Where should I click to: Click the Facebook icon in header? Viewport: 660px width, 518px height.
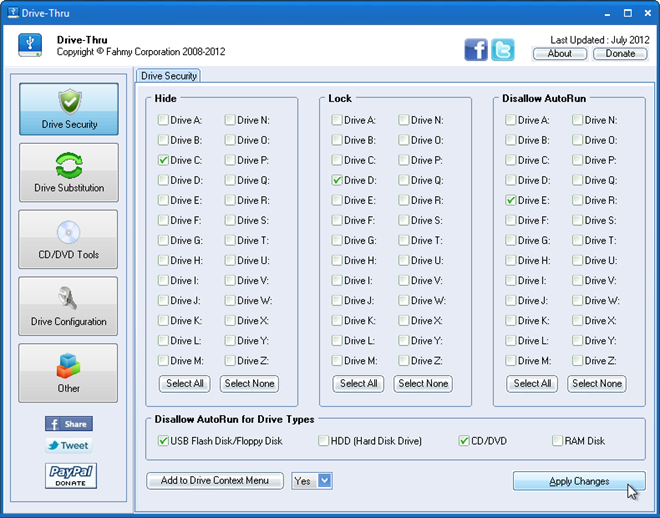coord(476,50)
